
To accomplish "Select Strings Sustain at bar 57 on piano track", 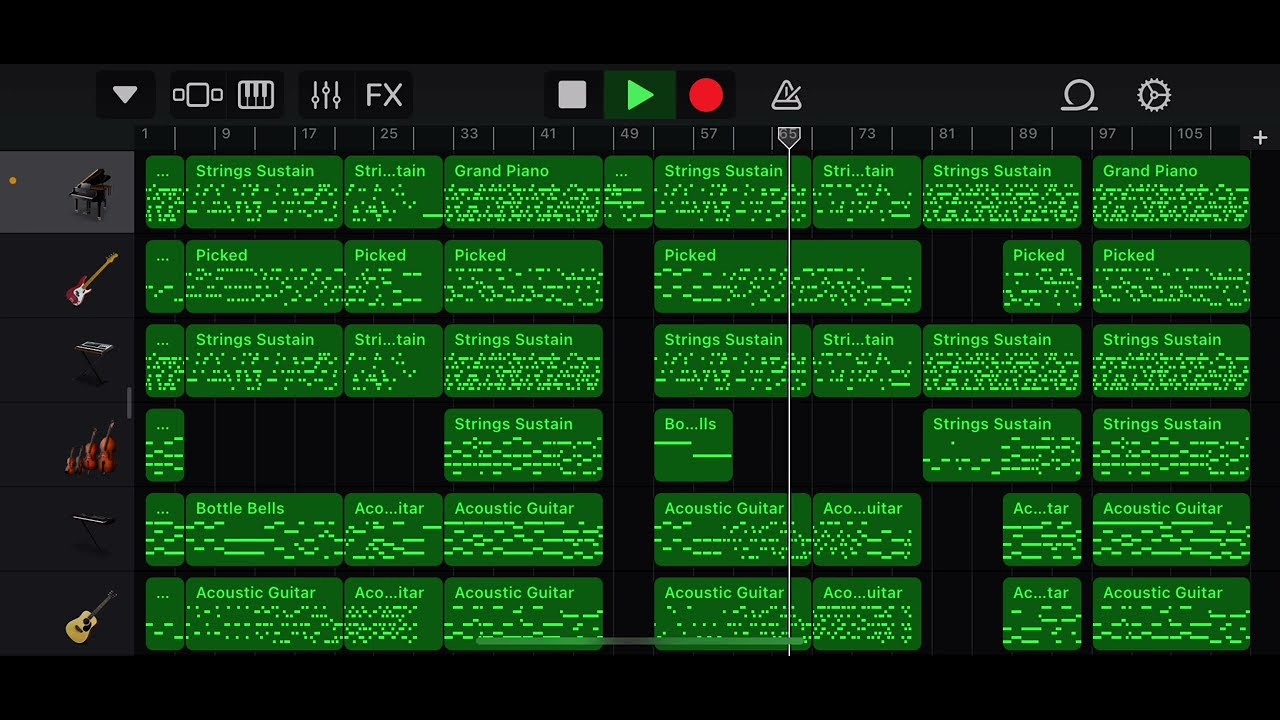I will (x=732, y=192).
